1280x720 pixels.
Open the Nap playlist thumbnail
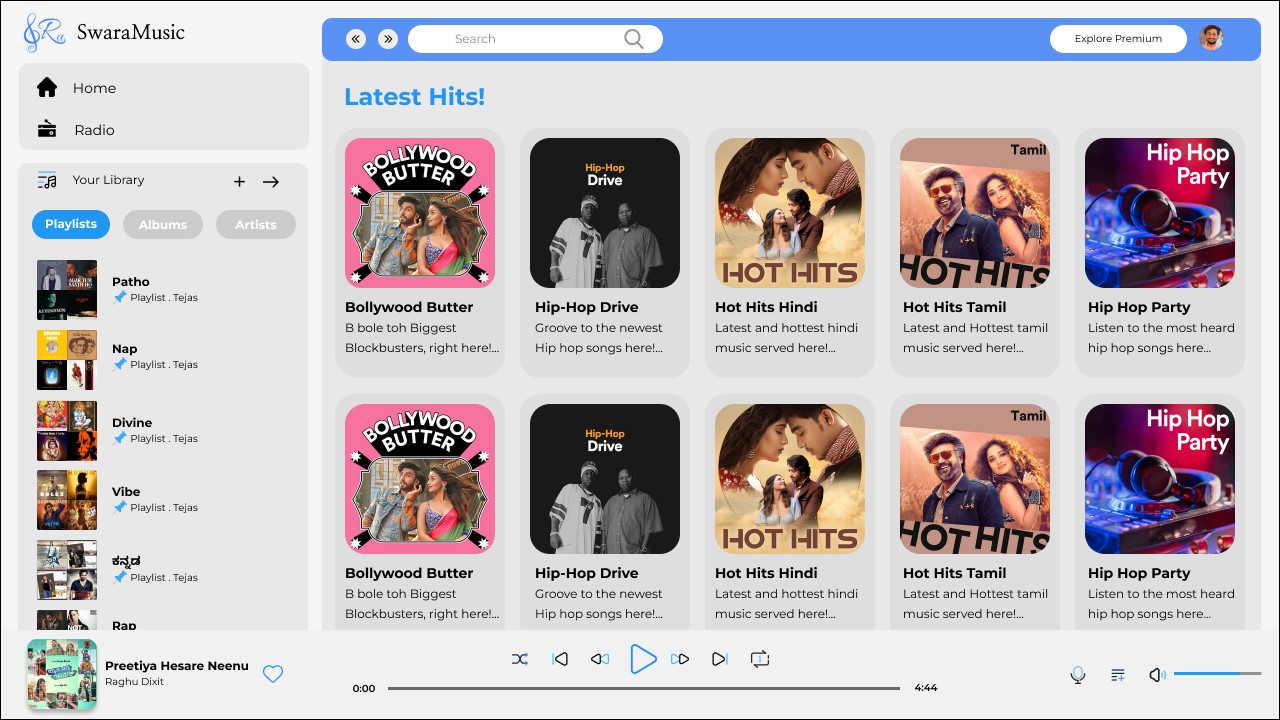point(67,360)
